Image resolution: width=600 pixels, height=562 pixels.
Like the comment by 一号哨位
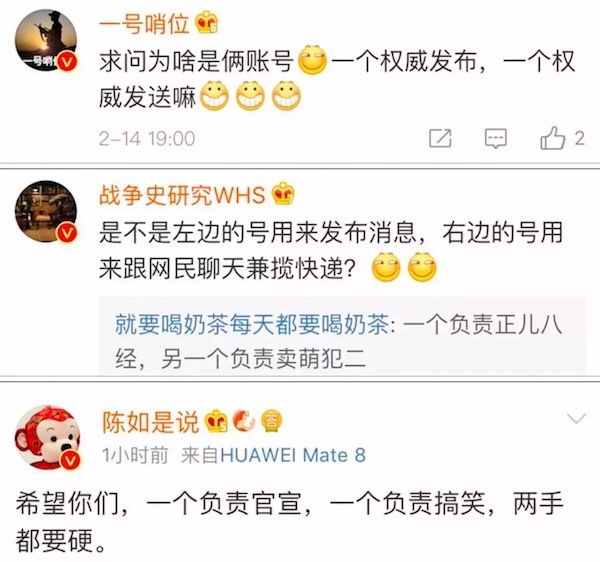[x=562, y=138]
